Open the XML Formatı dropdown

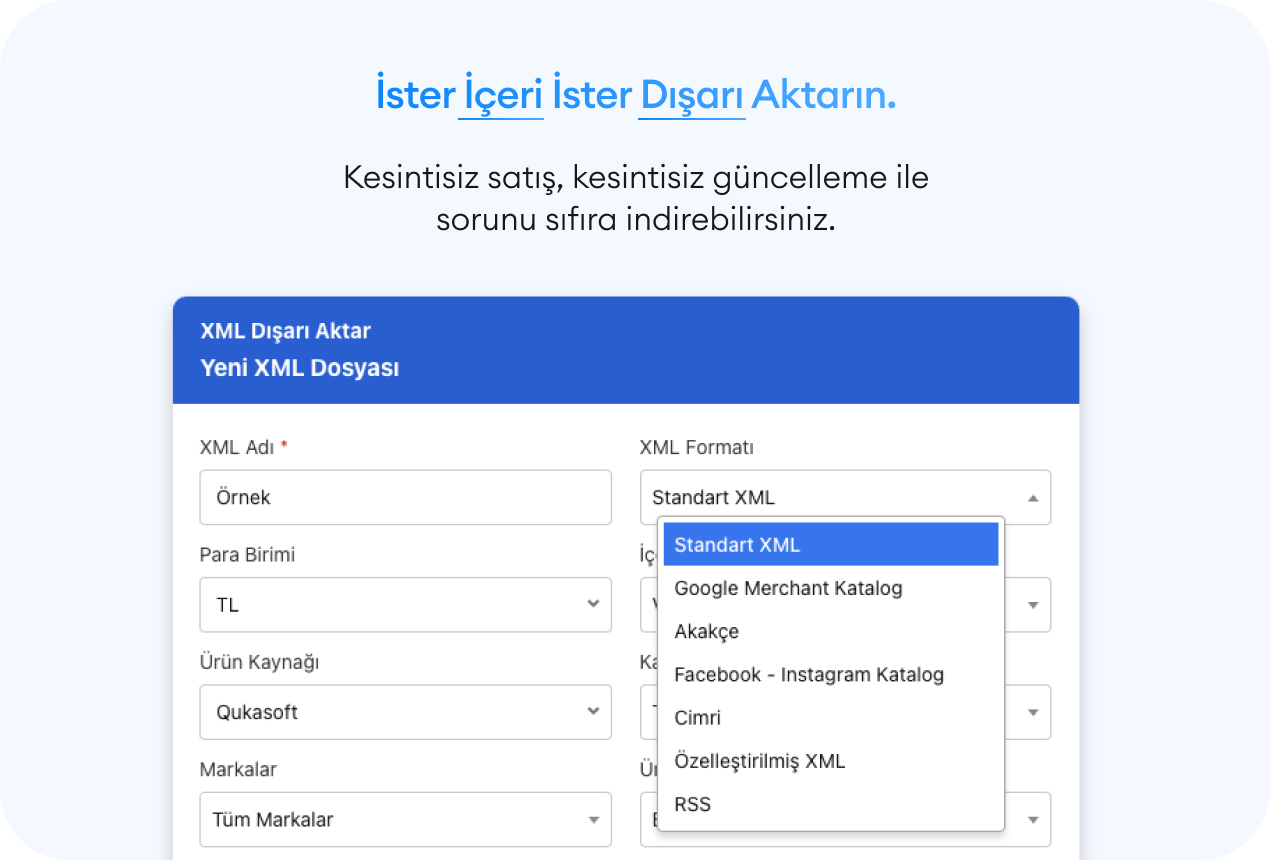pos(845,497)
